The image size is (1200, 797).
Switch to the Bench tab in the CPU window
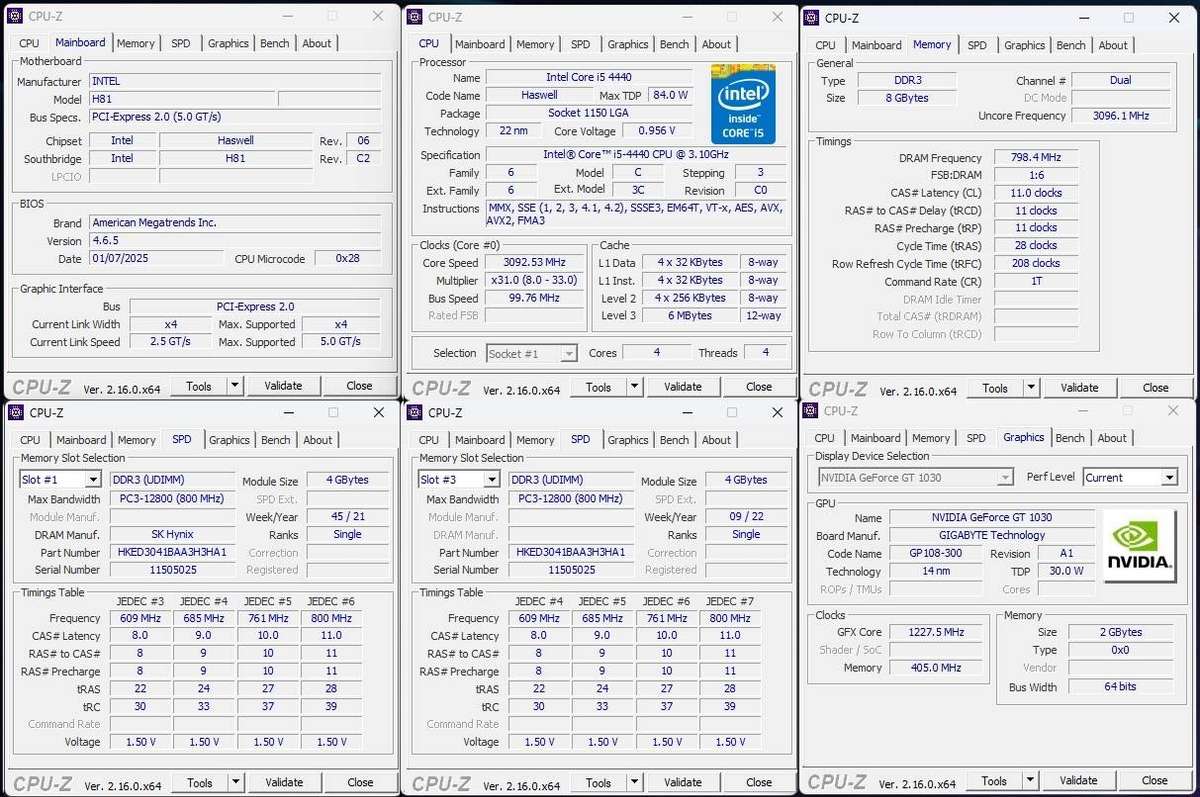[x=674, y=44]
